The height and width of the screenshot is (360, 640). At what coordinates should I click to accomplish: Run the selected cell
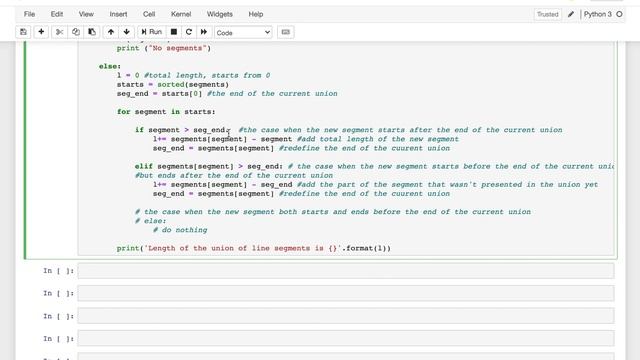click(151, 32)
